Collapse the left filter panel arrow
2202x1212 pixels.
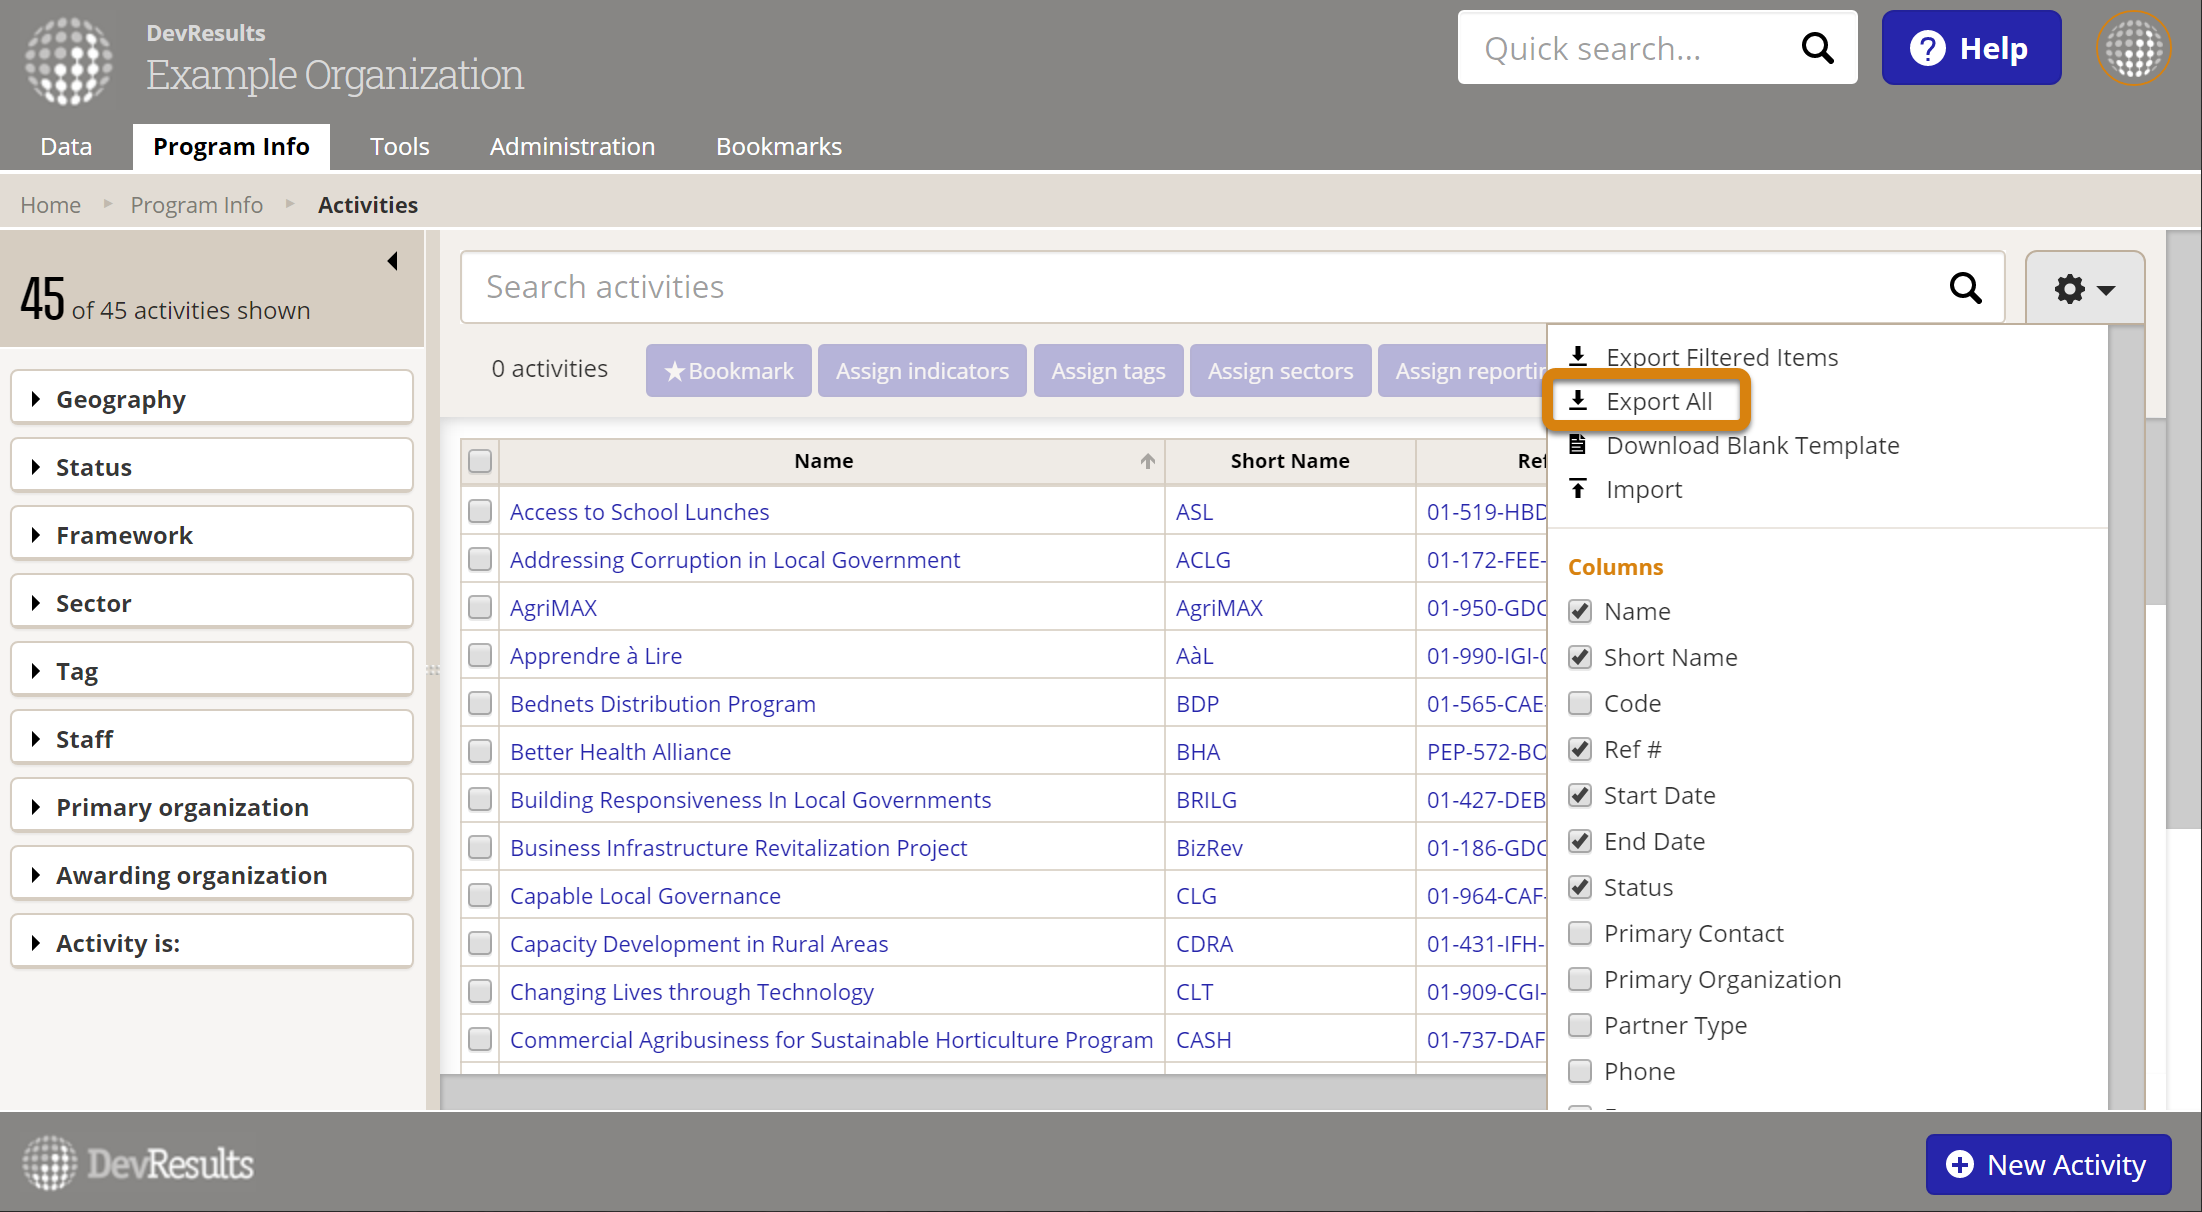tap(393, 261)
